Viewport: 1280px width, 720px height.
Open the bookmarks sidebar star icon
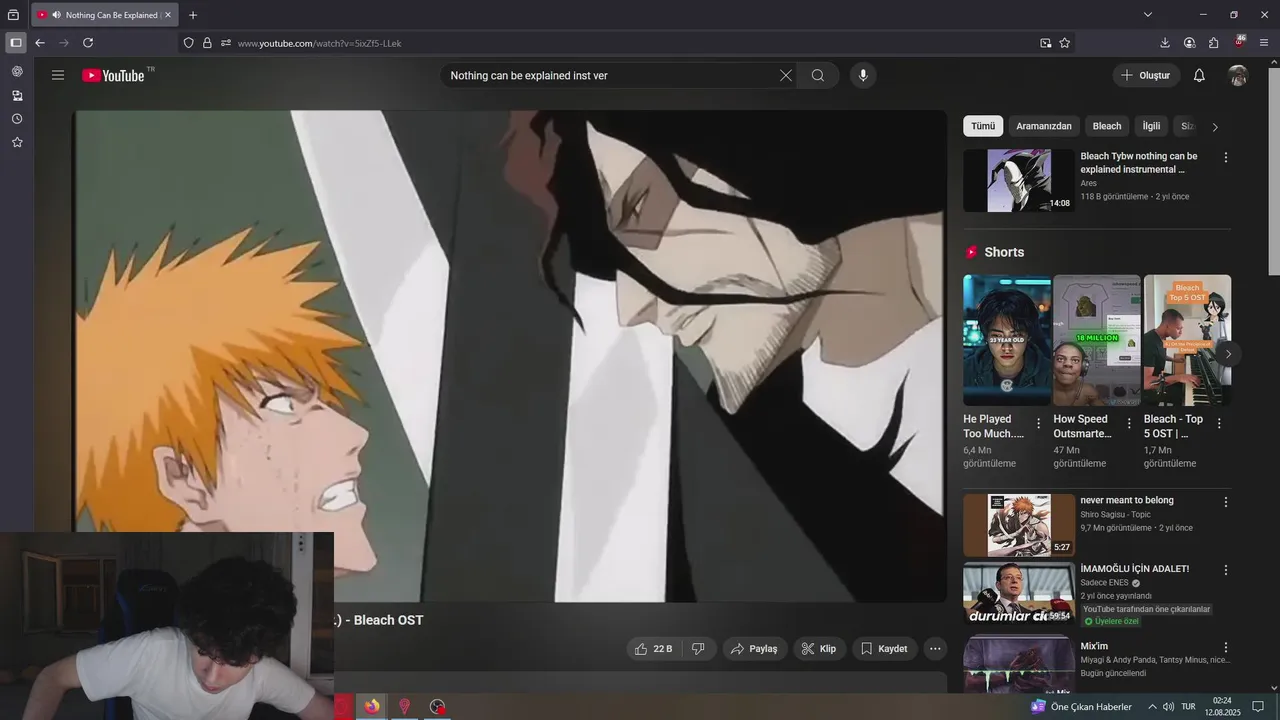[17, 142]
